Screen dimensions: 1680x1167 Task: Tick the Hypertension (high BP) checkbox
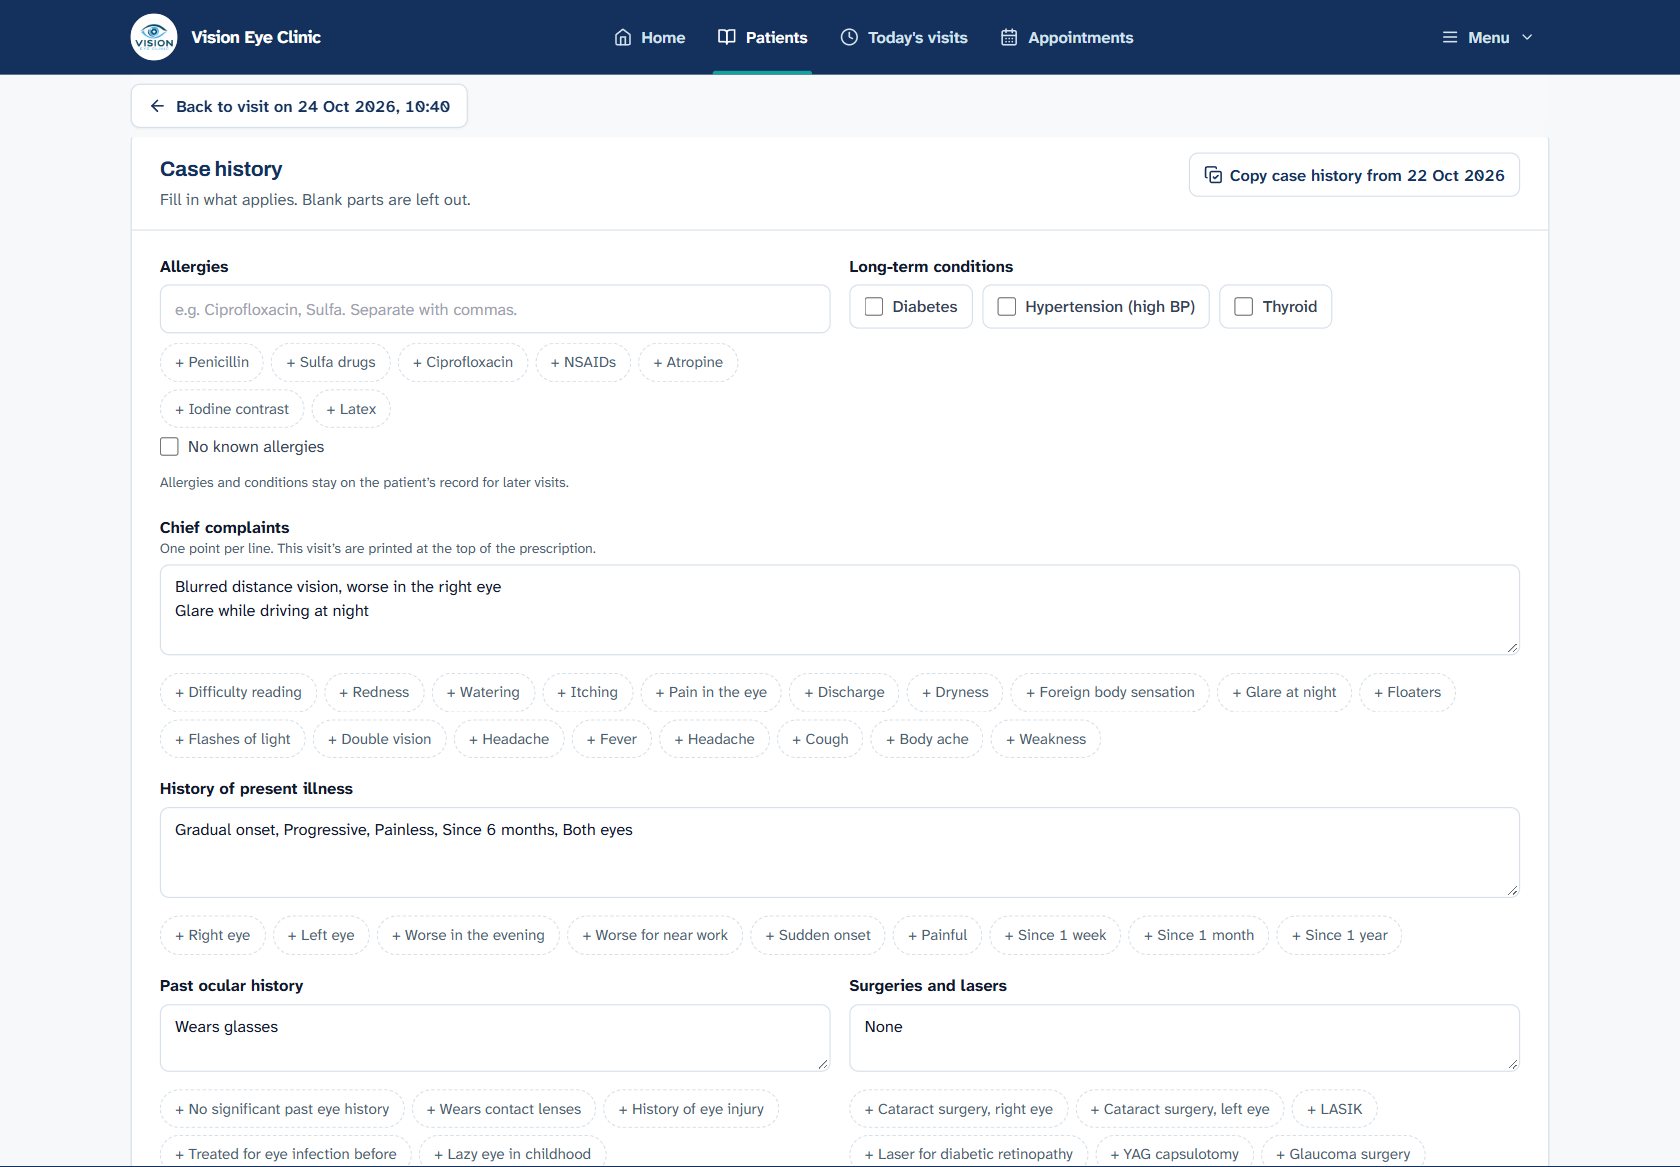(1007, 306)
